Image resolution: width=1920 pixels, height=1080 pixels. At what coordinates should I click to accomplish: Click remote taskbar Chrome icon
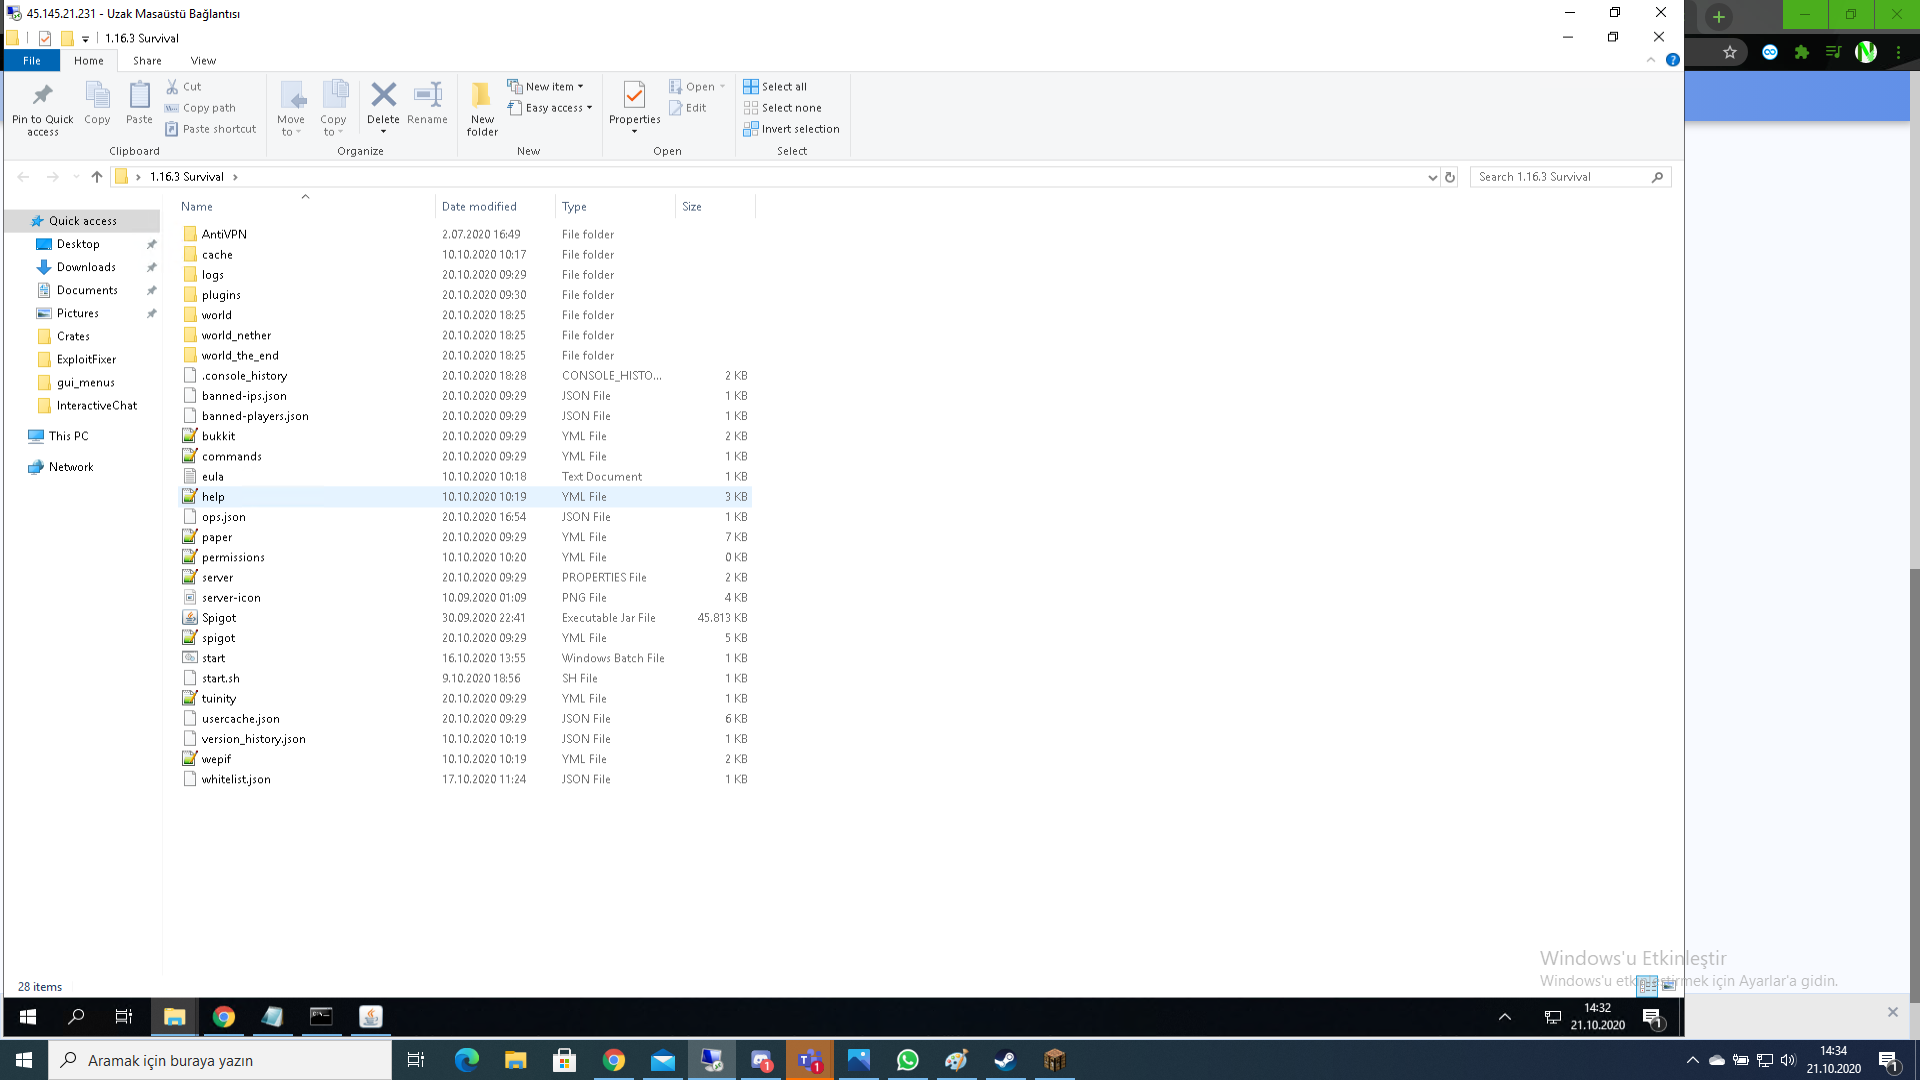pyautogui.click(x=223, y=1017)
